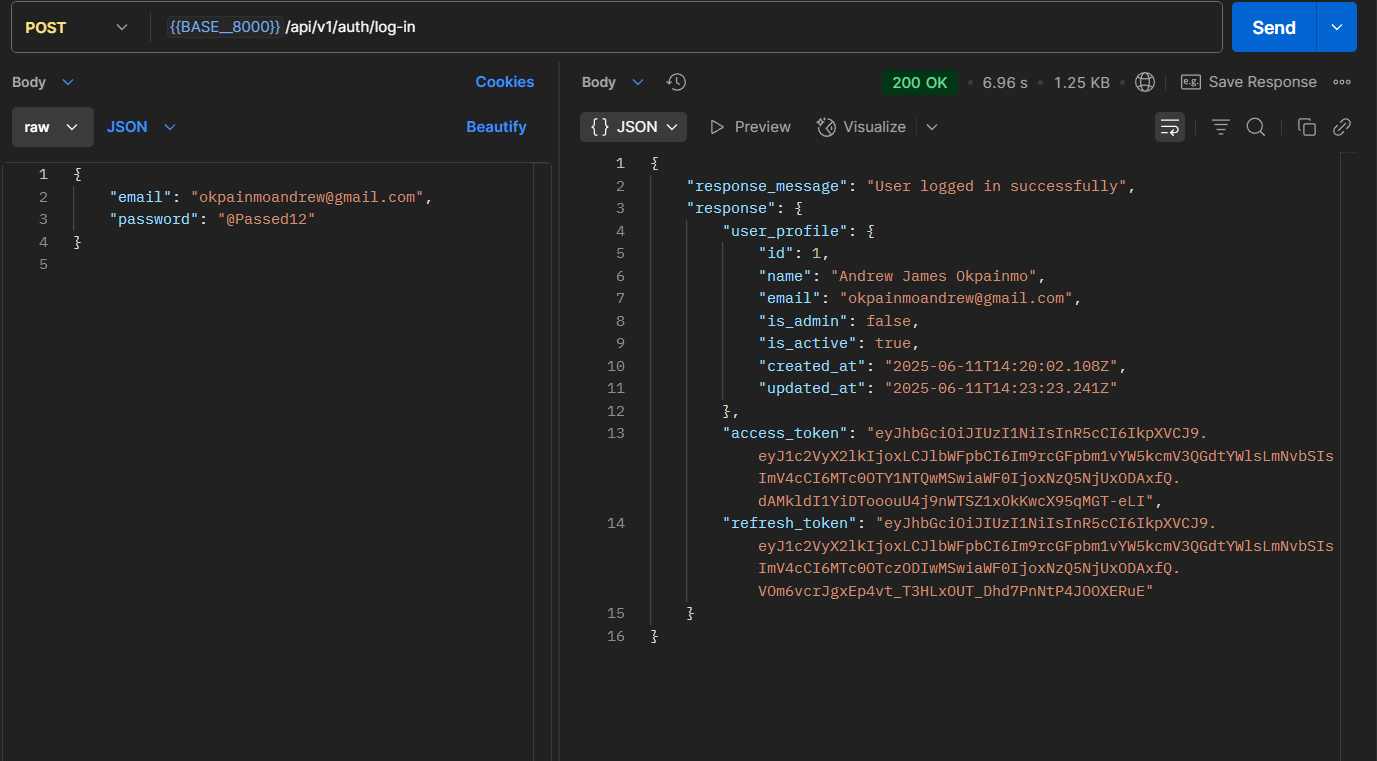
Task: Click the updated_at timestamp value
Action: click(1001, 388)
